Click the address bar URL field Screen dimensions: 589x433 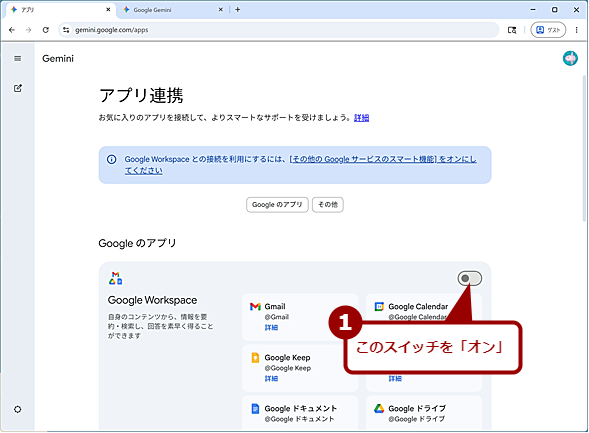(278, 30)
